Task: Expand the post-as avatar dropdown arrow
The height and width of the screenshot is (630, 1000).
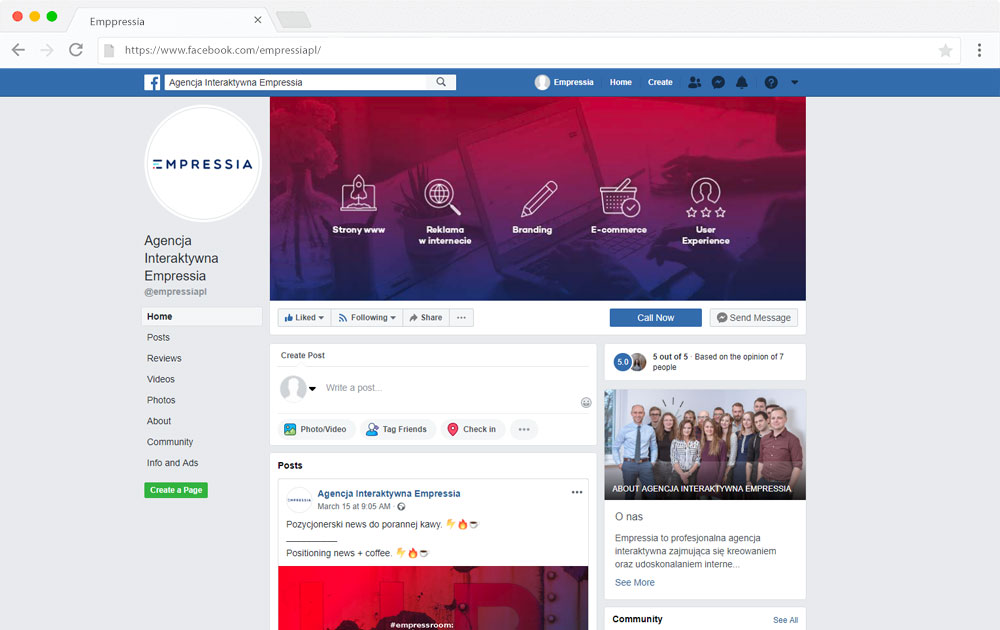Action: coord(312,388)
